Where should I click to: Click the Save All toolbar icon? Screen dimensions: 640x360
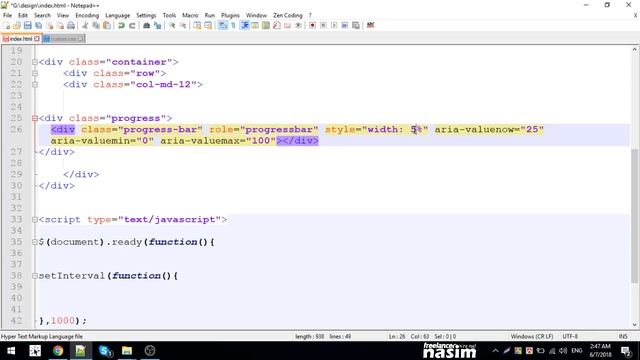pos(39,25)
